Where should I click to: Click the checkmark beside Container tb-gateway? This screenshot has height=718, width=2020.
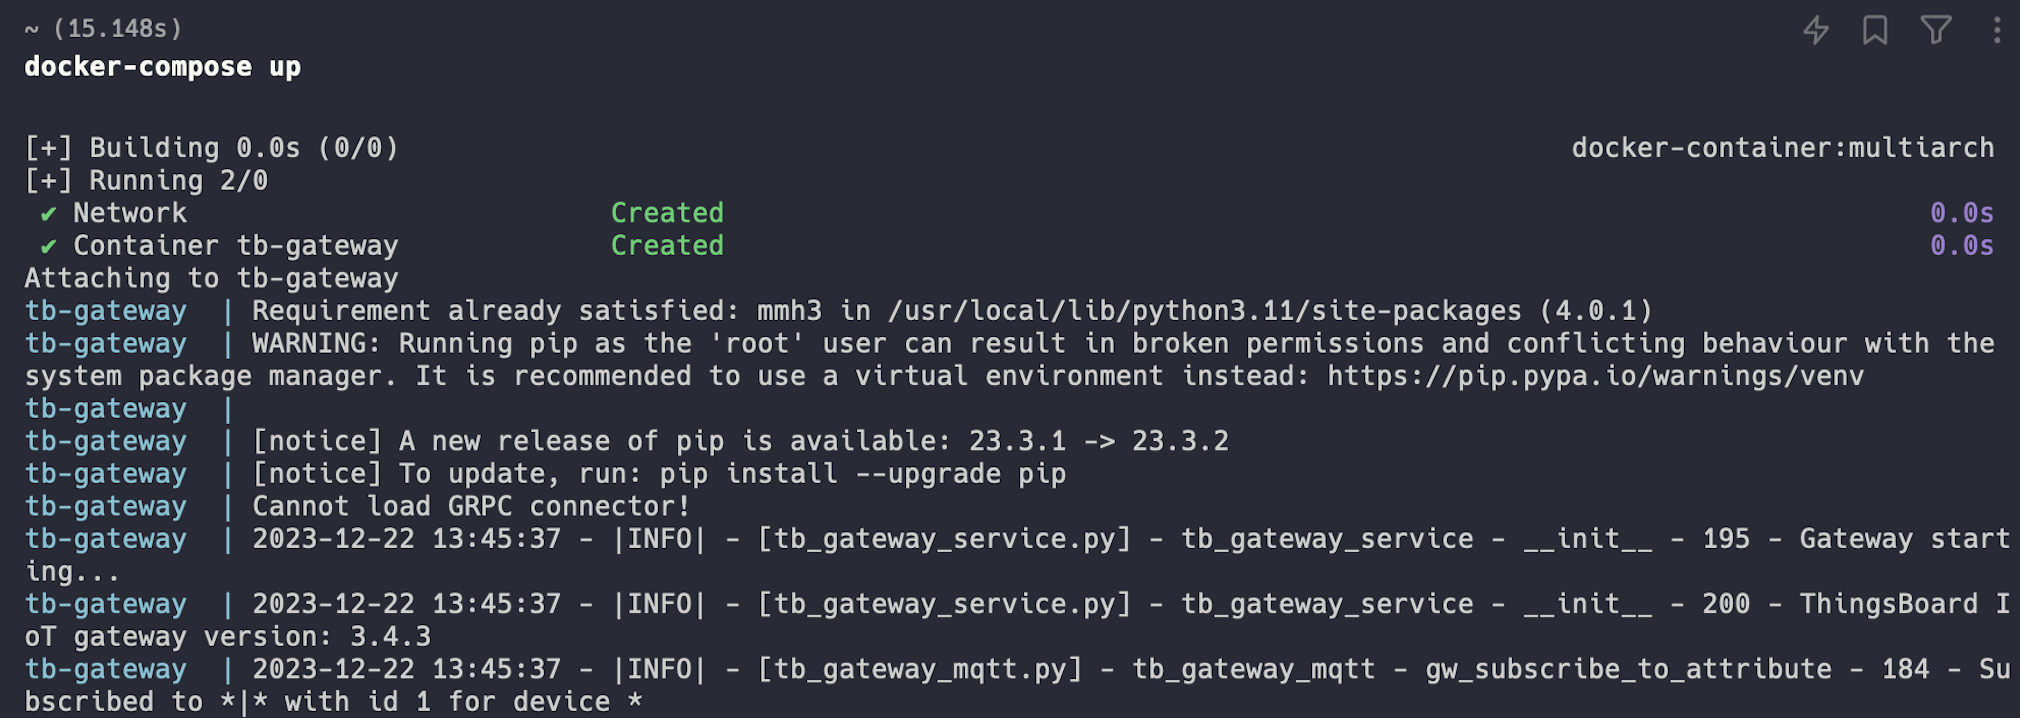coord(48,247)
